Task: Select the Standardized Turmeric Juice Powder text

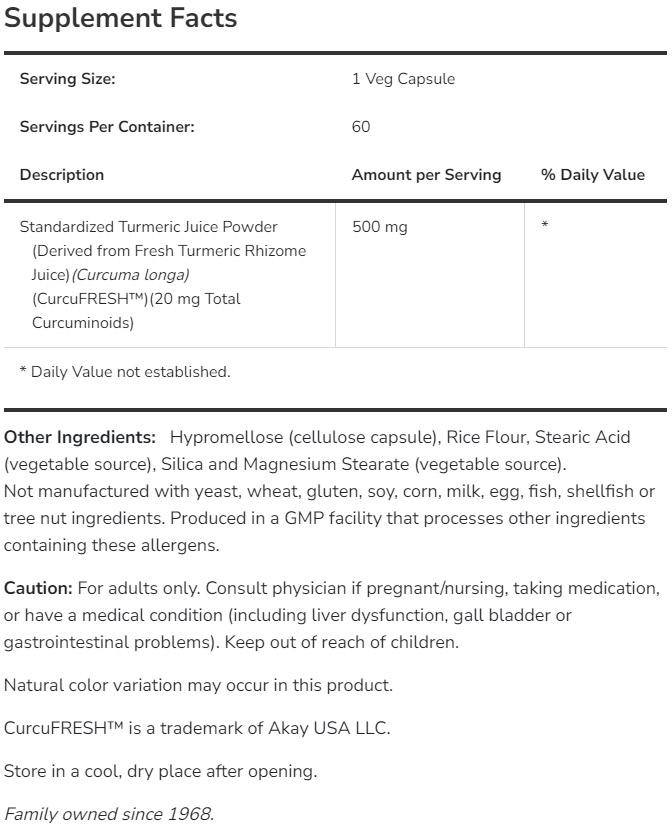Action: [x=149, y=227]
